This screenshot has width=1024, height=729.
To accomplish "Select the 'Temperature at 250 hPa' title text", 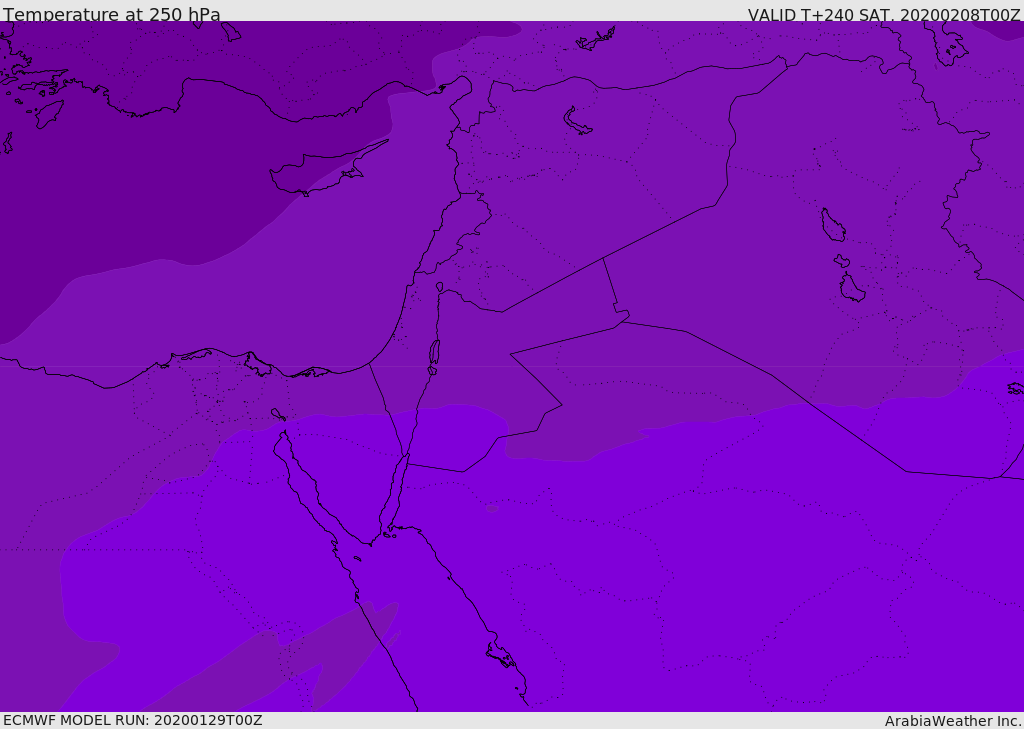I will click(112, 14).
